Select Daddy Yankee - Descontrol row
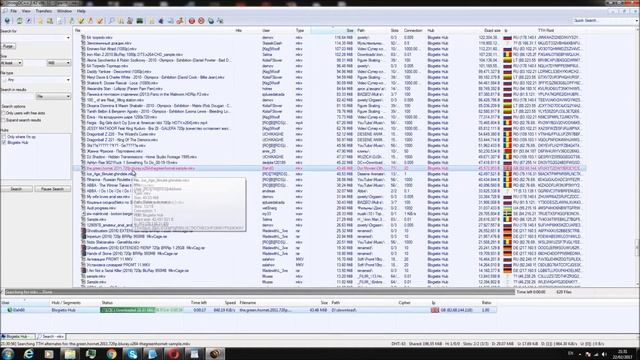Viewport: 640px width, 360px height. [x=330, y=71]
